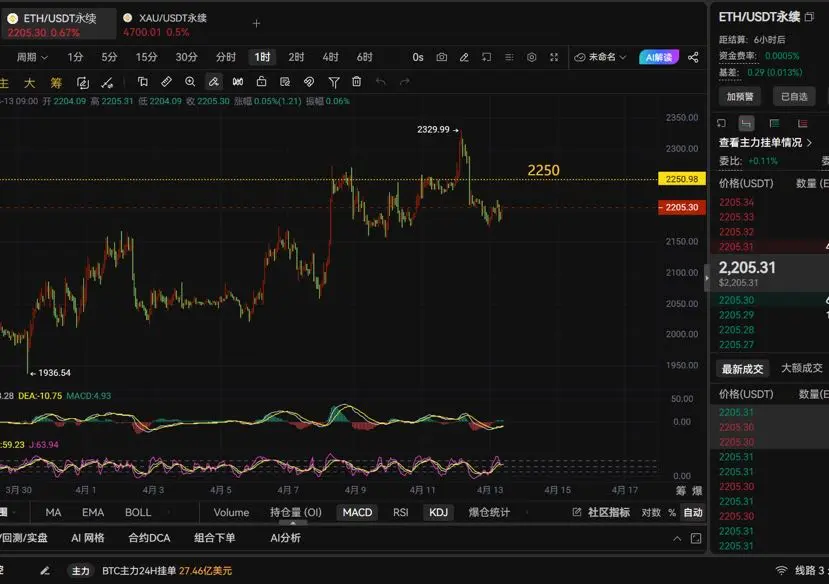This screenshot has height=584, width=829.
Task: Click the magnifier zoom-in tool
Action: (x=190, y=81)
